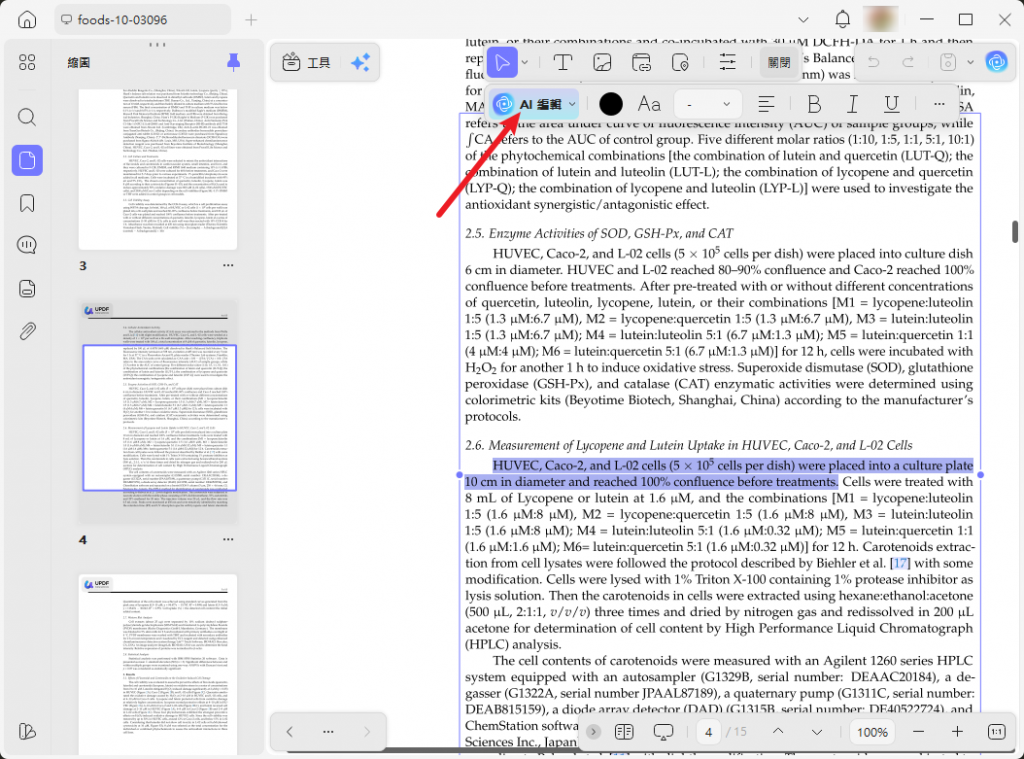Select the foods-10-03096 document tab
Image resolution: width=1024 pixels, height=759 pixels.
tap(142, 20)
